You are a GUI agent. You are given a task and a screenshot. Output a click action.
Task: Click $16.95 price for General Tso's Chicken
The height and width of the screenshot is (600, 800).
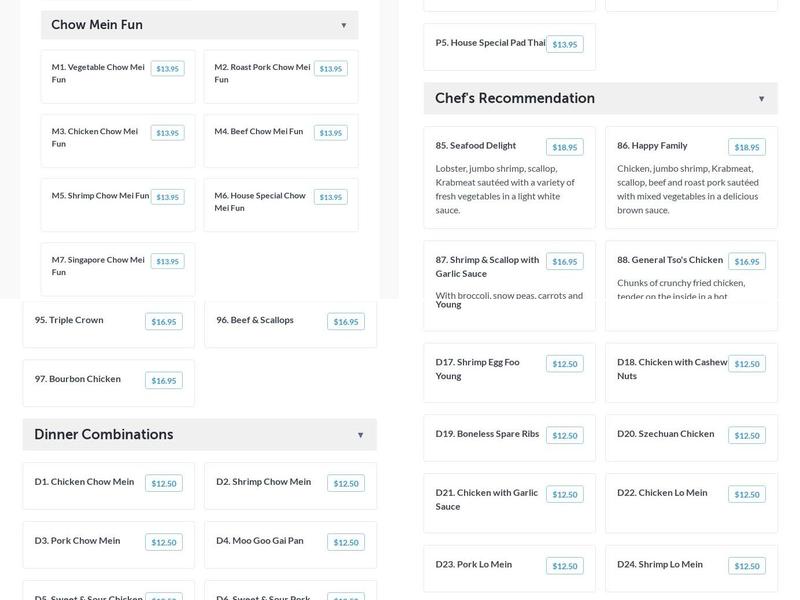[746, 262]
